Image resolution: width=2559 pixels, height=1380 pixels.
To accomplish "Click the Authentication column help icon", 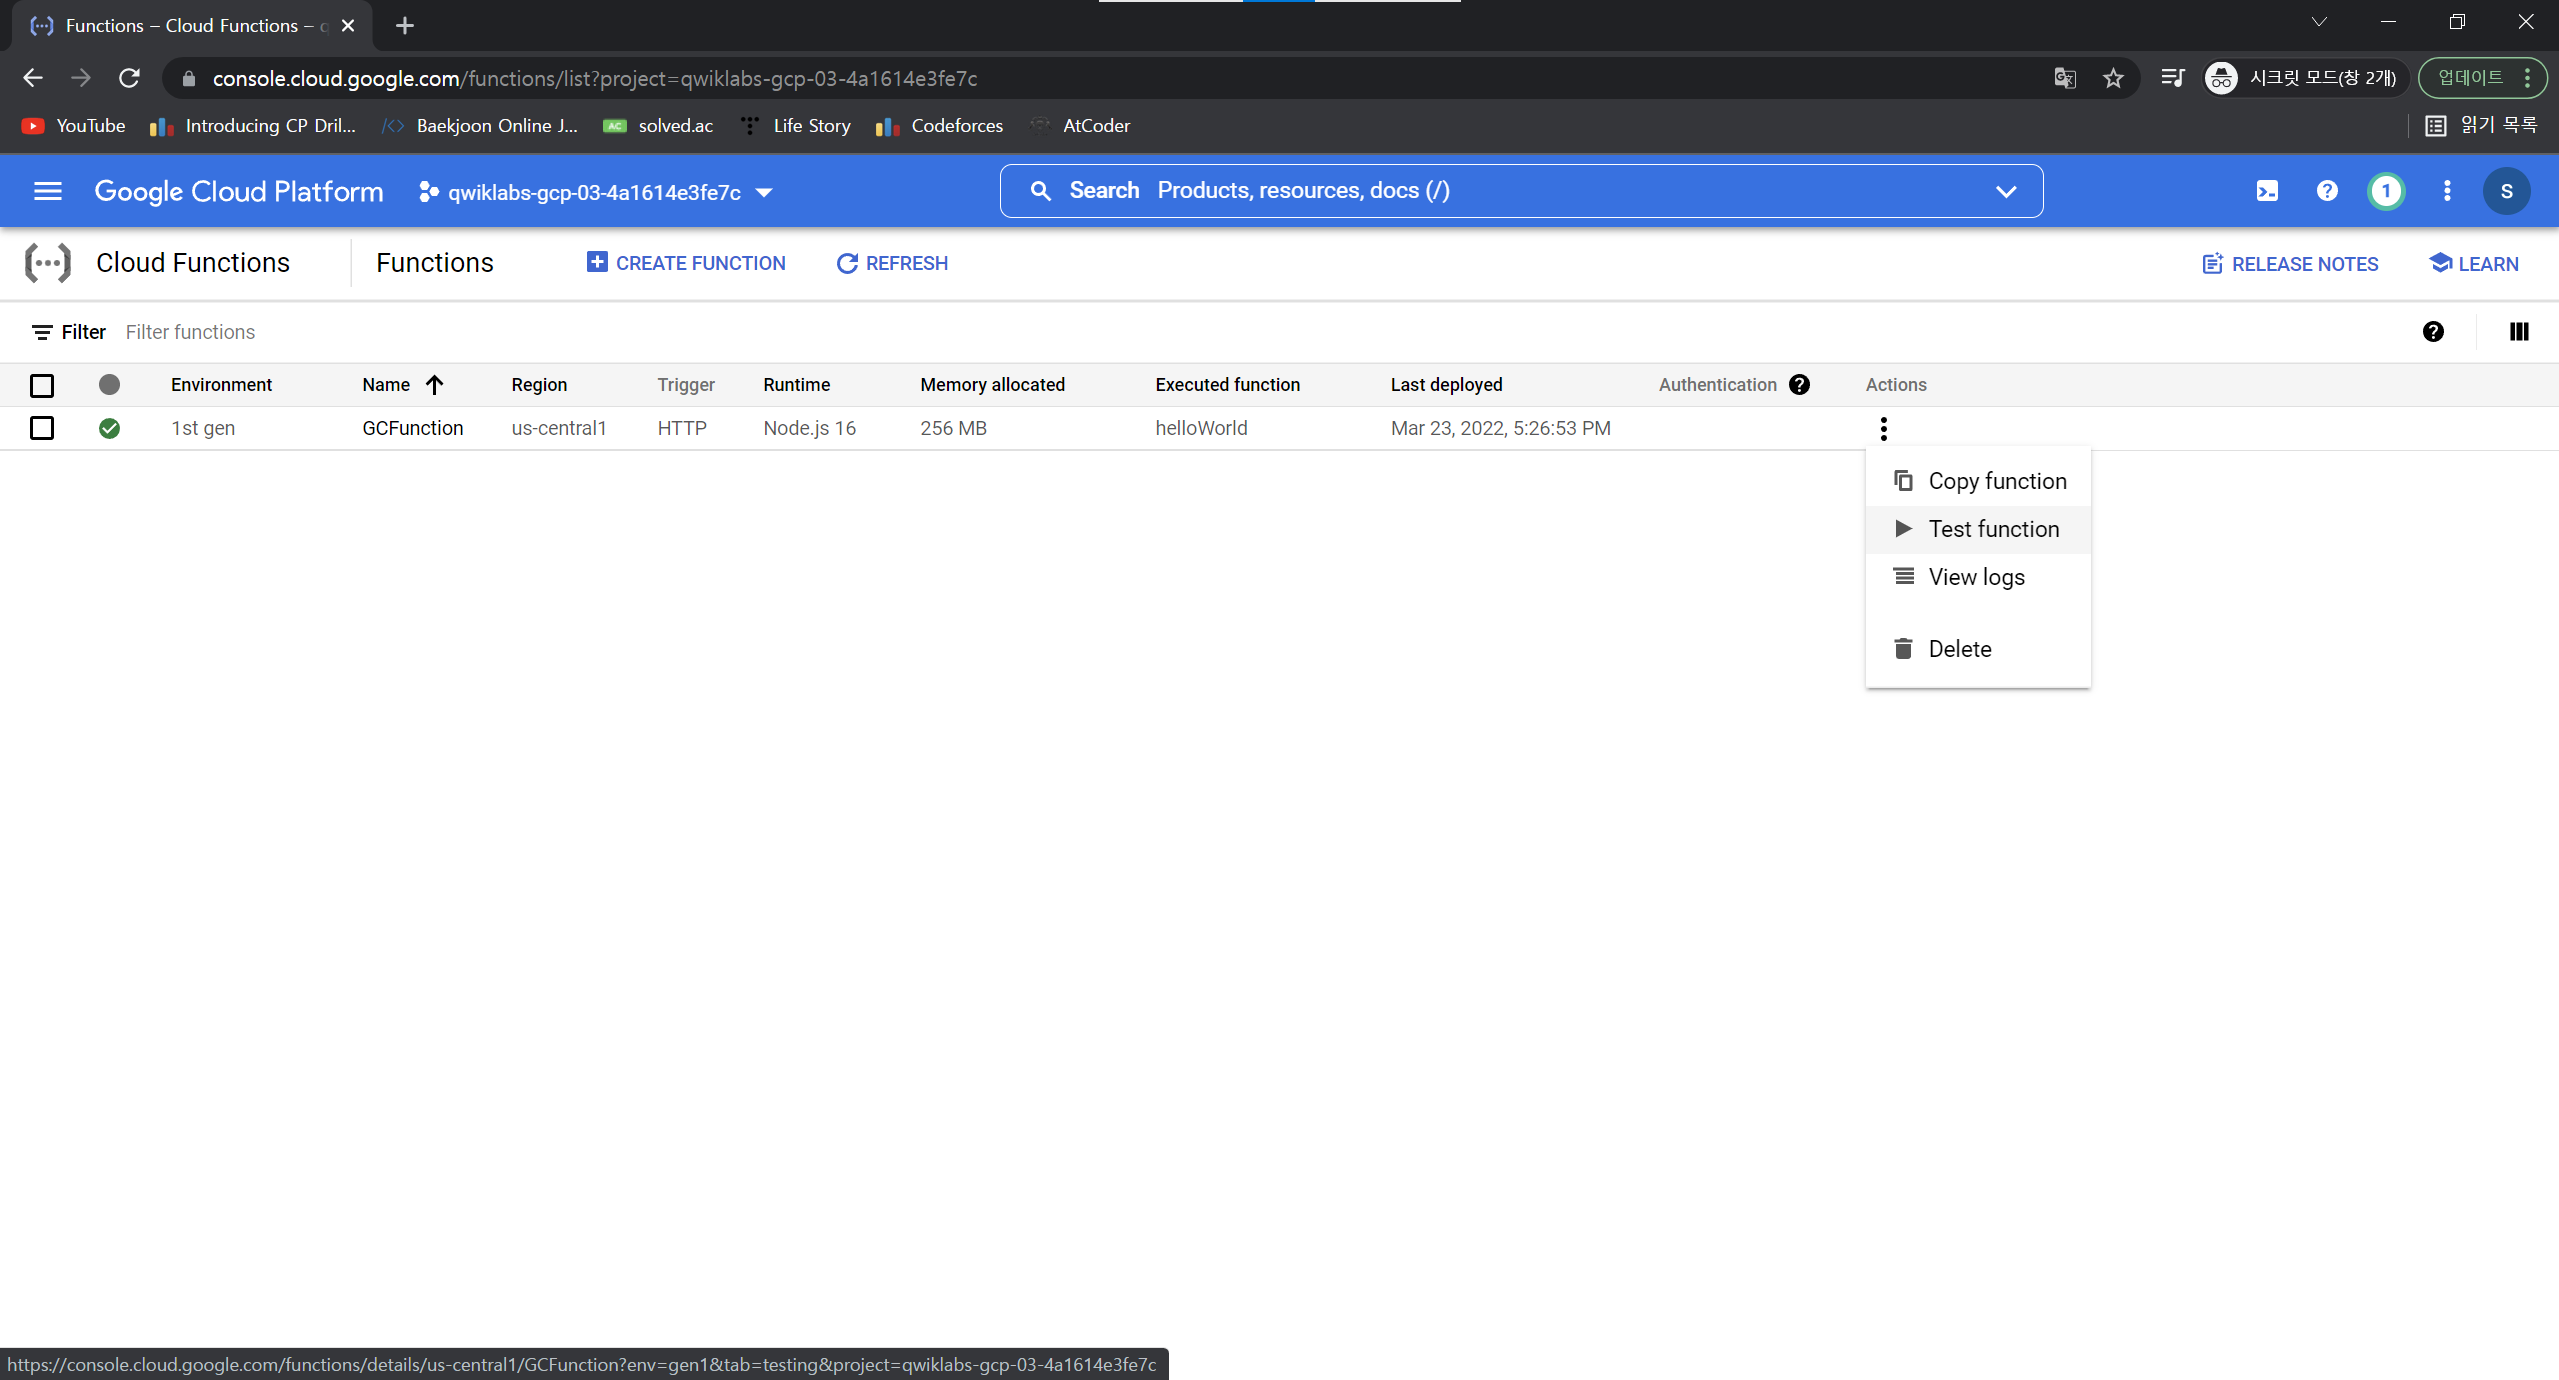I will (x=1799, y=385).
